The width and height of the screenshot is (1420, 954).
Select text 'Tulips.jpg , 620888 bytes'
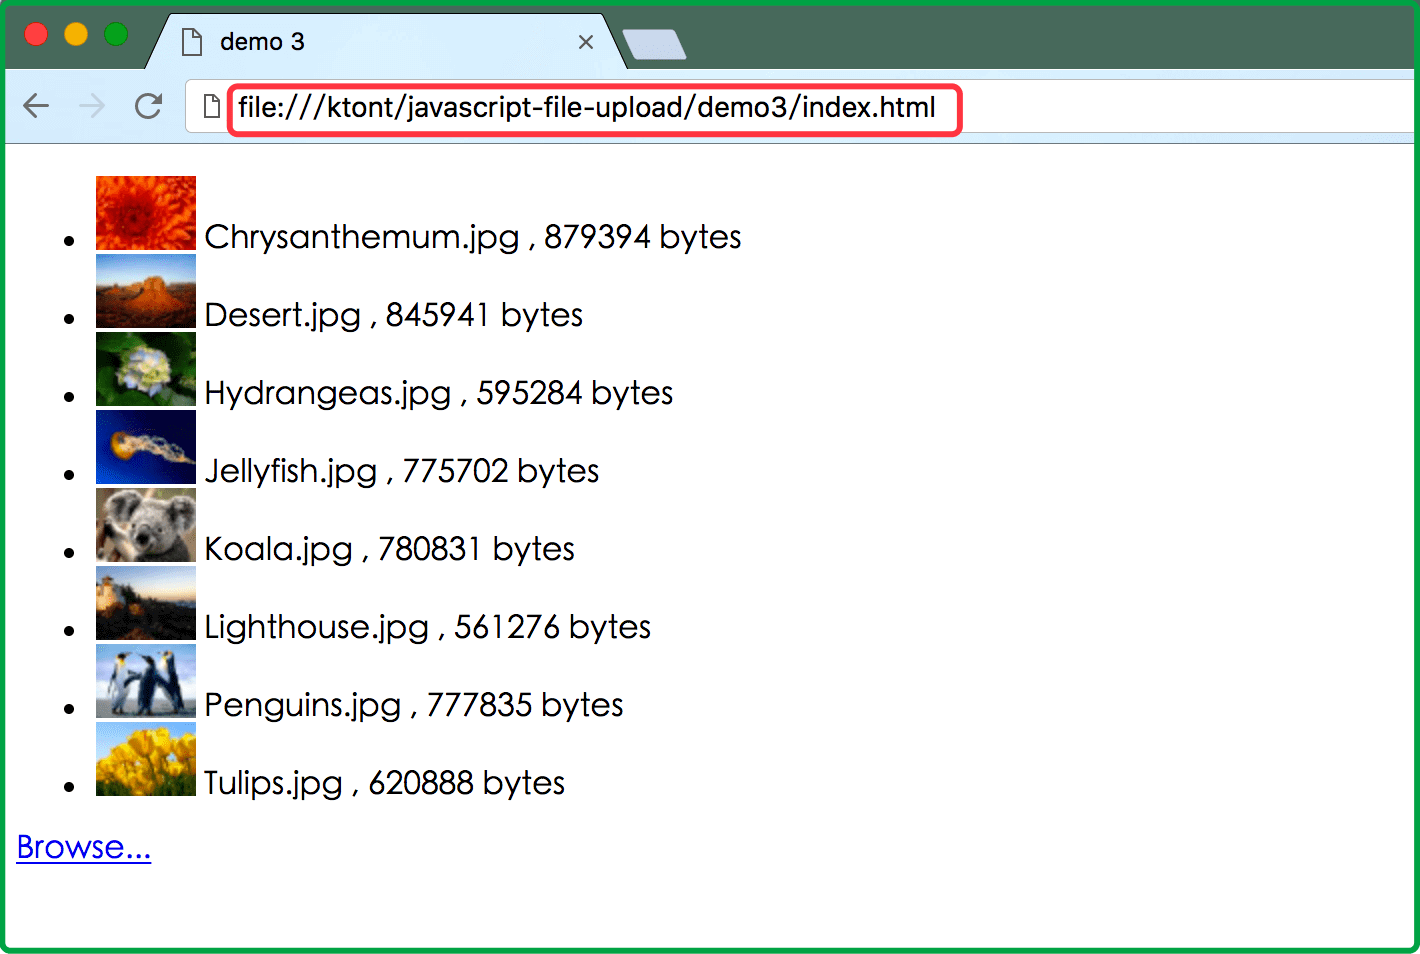click(x=385, y=783)
